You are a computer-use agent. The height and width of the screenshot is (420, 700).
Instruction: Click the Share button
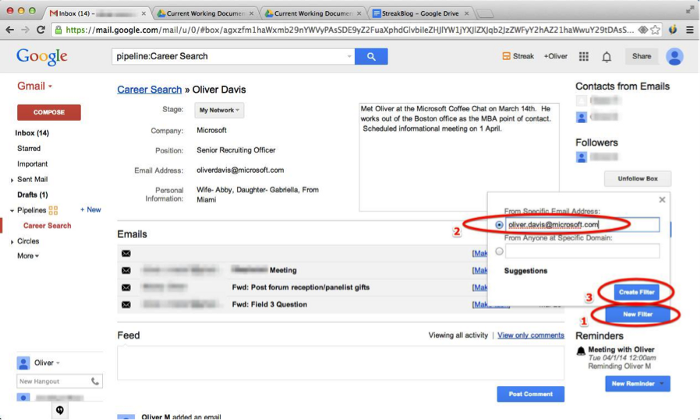point(641,56)
